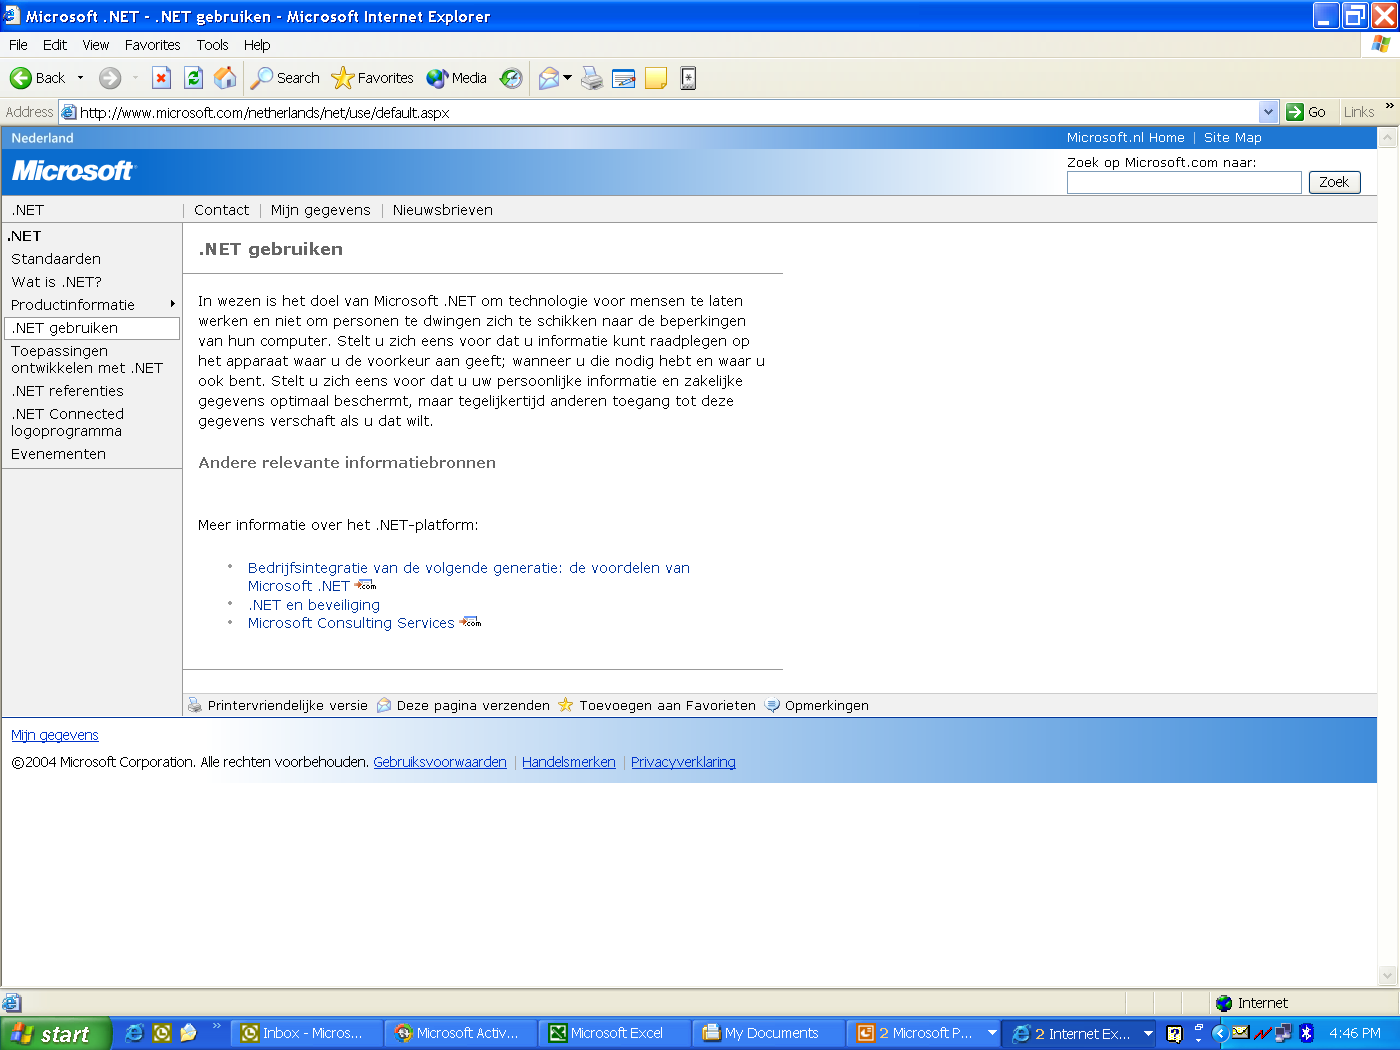This screenshot has height=1050, width=1400.
Task: Open the Nieuwsbrieven link
Action: click(x=442, y=210)
